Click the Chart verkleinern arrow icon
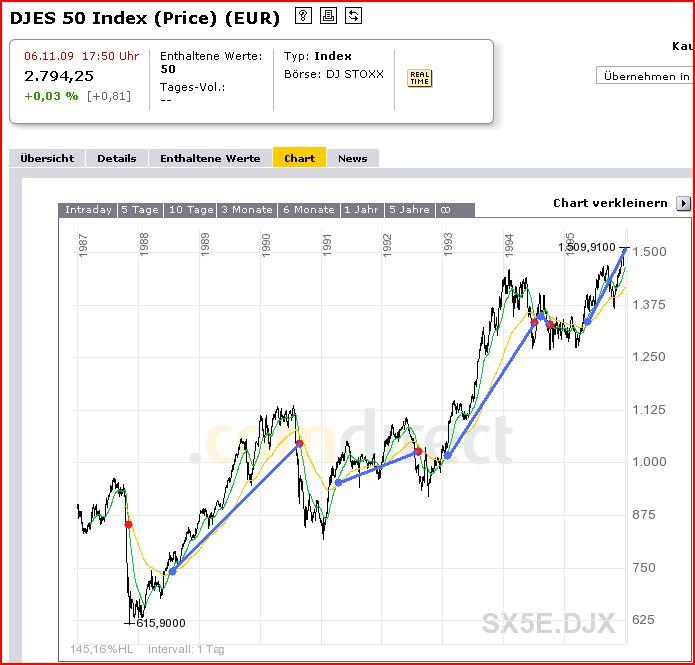The image size is (695, 665). [683, 203]
